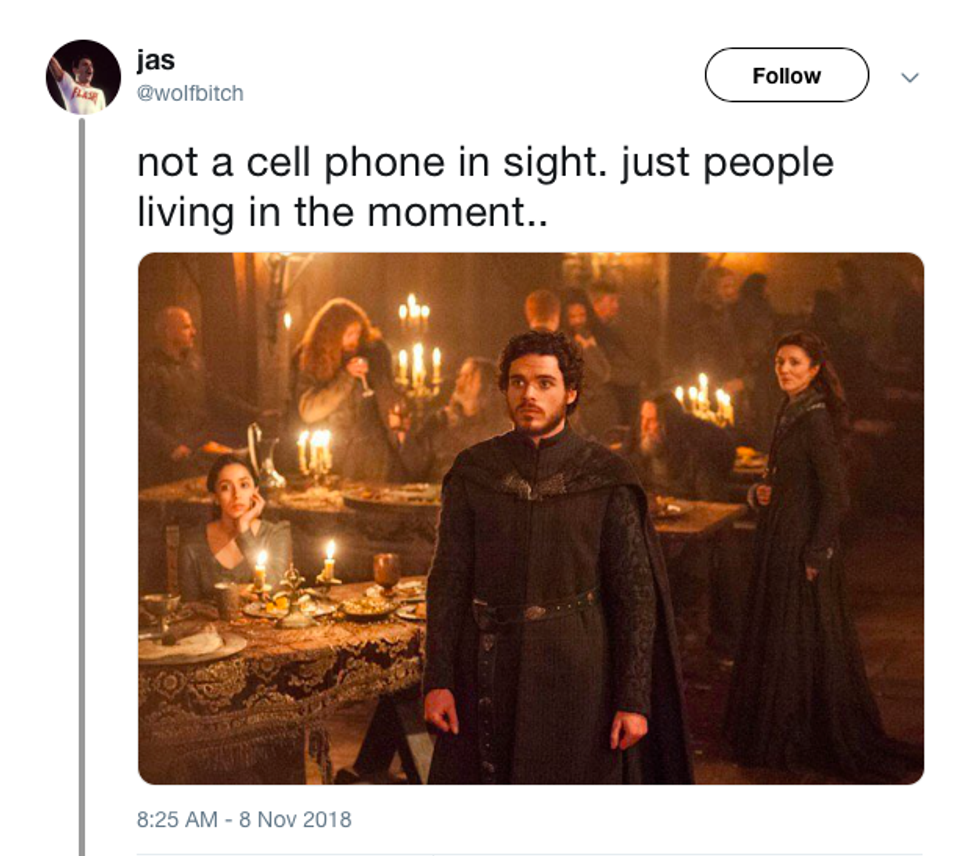
Task: Open the attached banquet hall photo
Action: point(531,518)
